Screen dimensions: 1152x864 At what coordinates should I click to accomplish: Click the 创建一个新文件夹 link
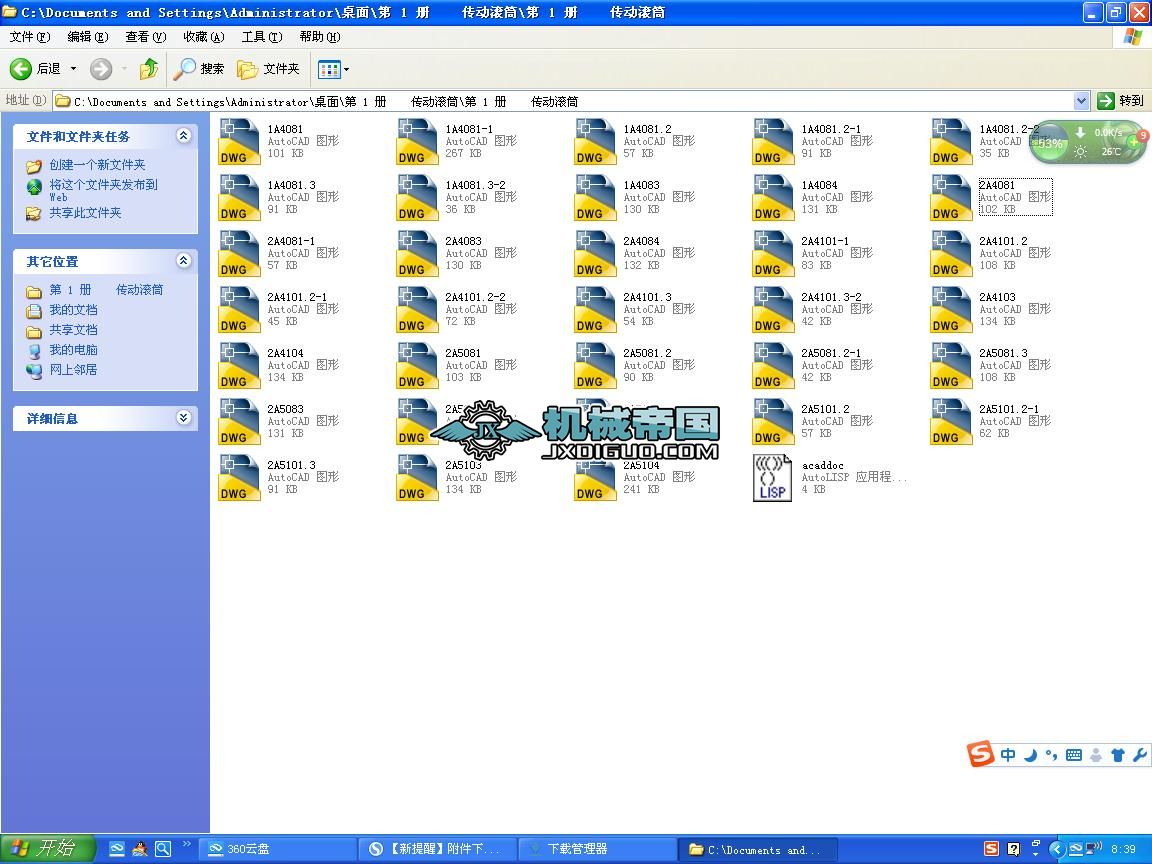[x=97, y=165]
